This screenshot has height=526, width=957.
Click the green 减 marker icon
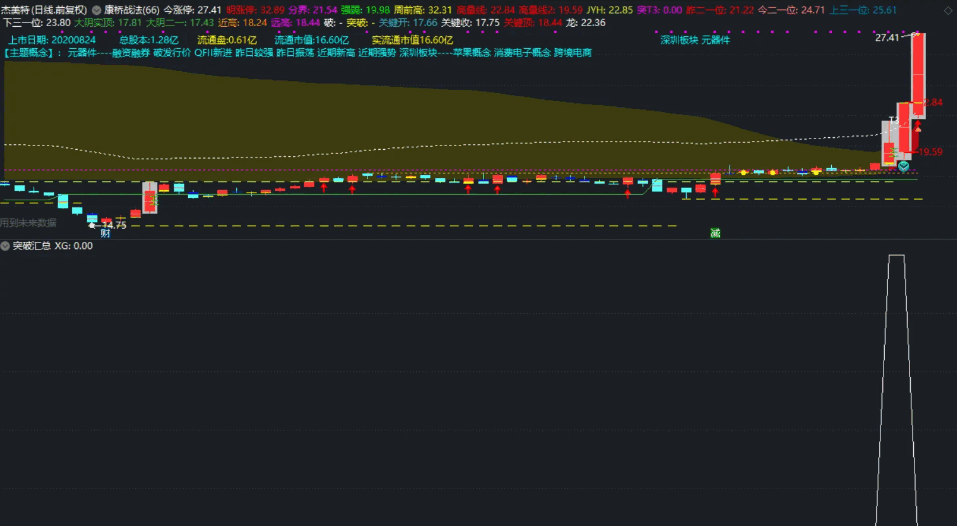(715, 232)
